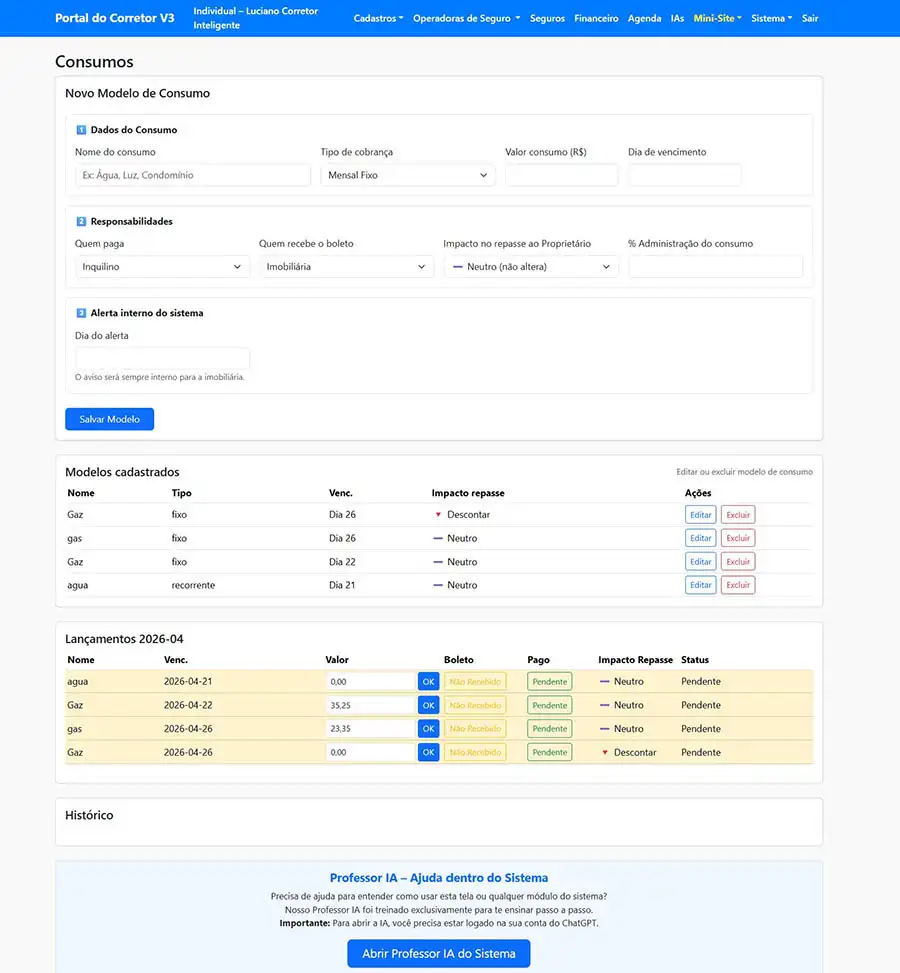
Task: Edit the agua recorrente model
Action: (x=700, y=585)
